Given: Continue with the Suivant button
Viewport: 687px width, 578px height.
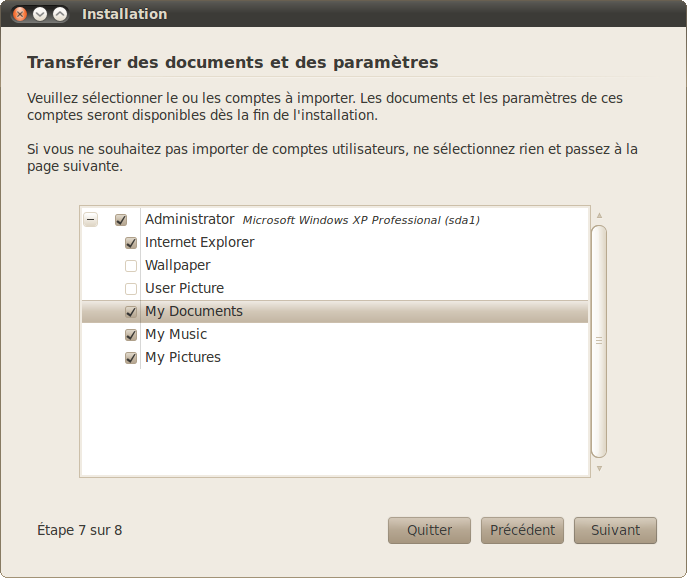Looking at the screenshot, I should point(615,530).
